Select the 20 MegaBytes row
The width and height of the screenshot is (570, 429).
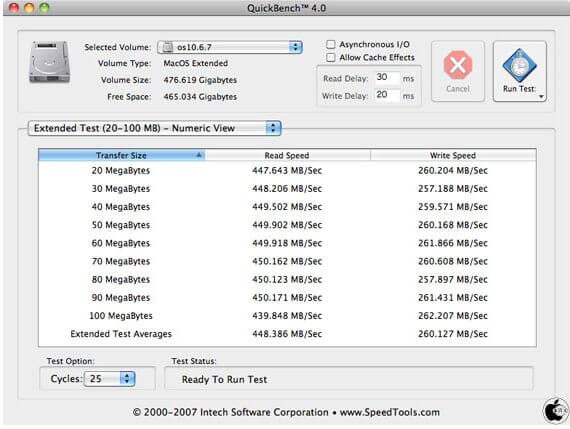pos(287,171)
